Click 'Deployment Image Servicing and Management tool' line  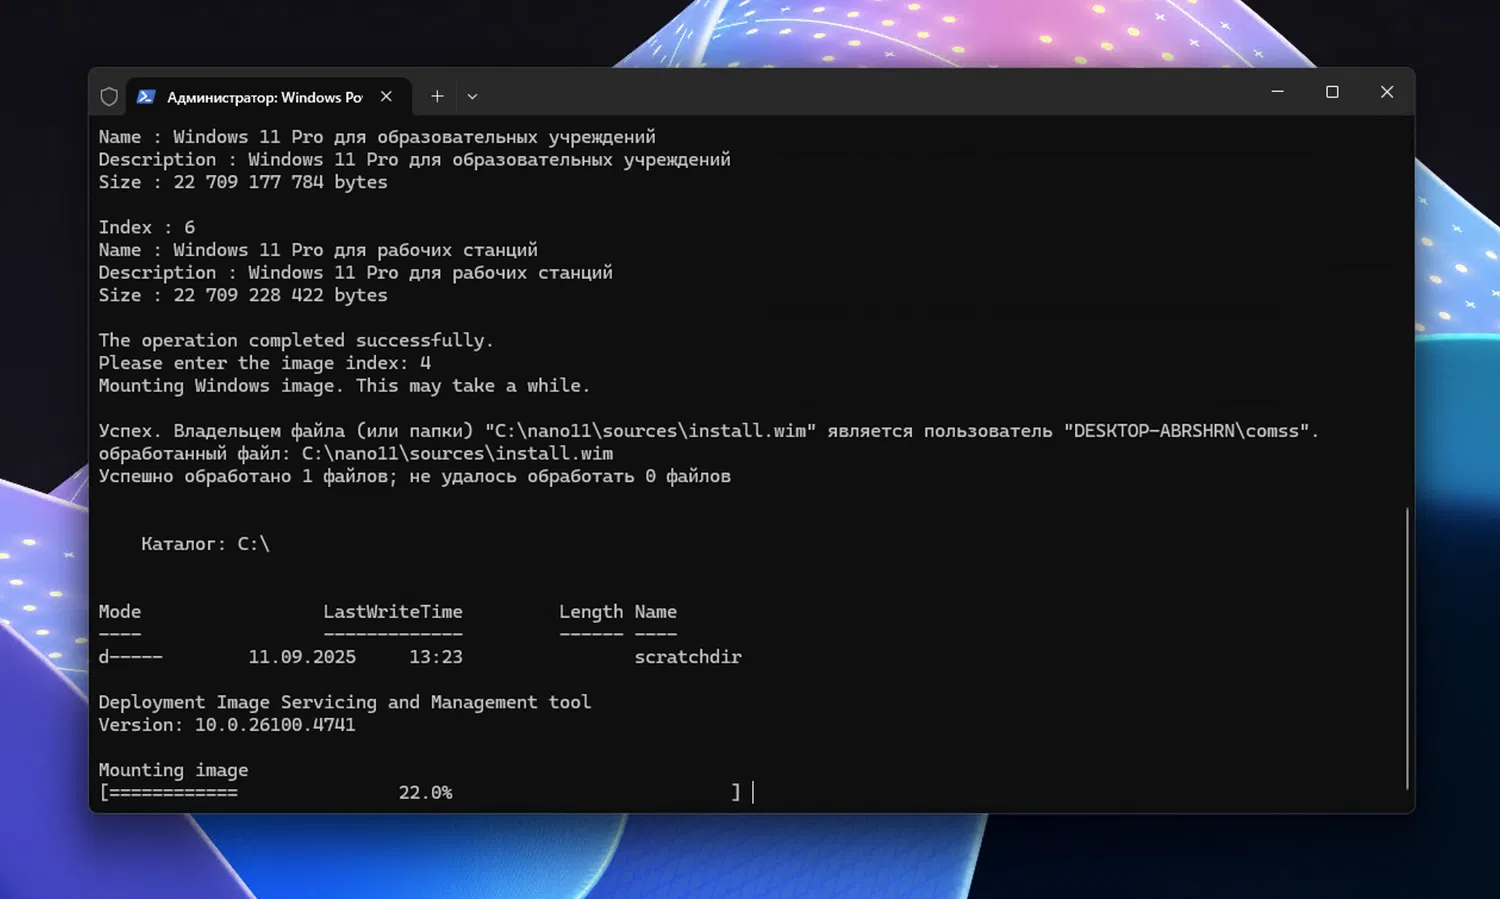345,703
